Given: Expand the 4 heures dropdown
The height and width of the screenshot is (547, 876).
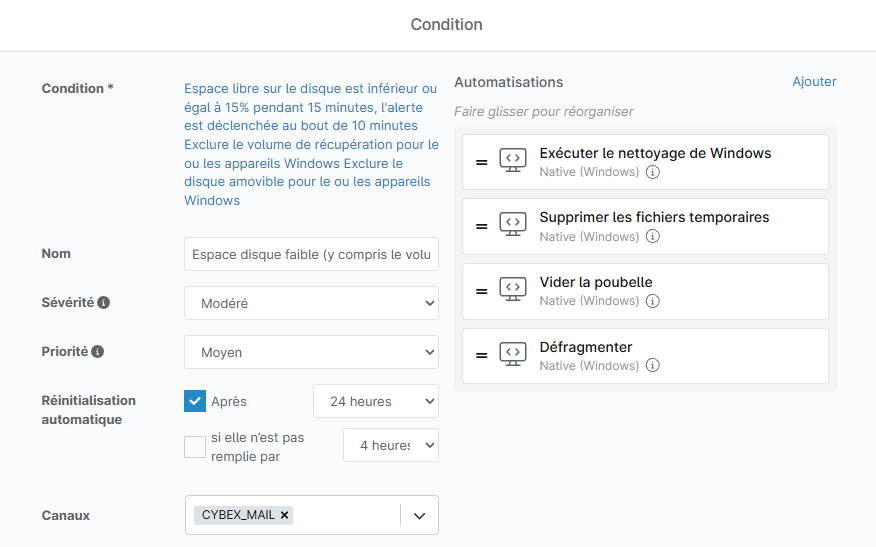Looking at the screenshot, I should click(390, 445).
